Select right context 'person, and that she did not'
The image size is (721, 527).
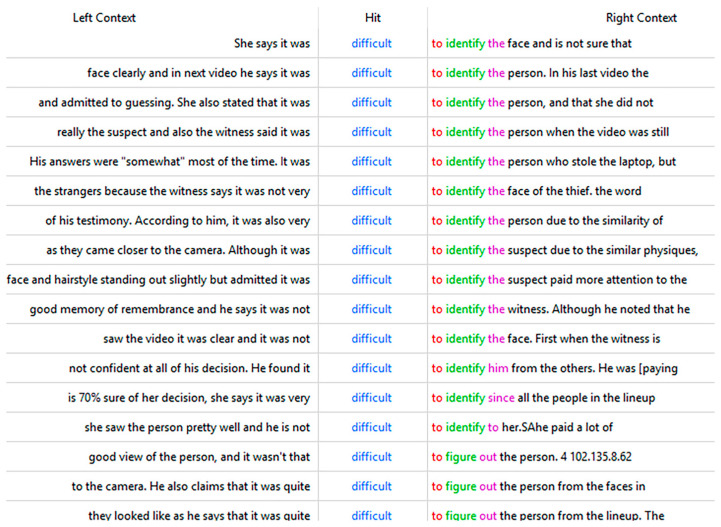click(x=580, y=103)
